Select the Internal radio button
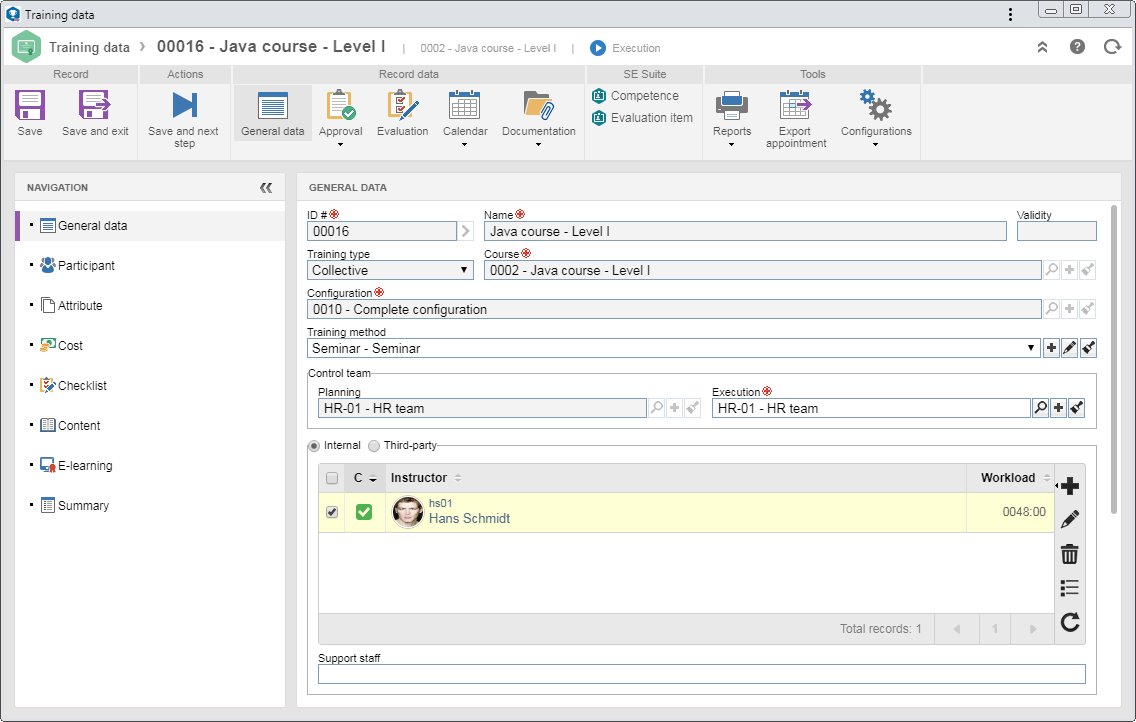Image resolution: width=1136 pixels, height=722 pixels. [314, 446]
